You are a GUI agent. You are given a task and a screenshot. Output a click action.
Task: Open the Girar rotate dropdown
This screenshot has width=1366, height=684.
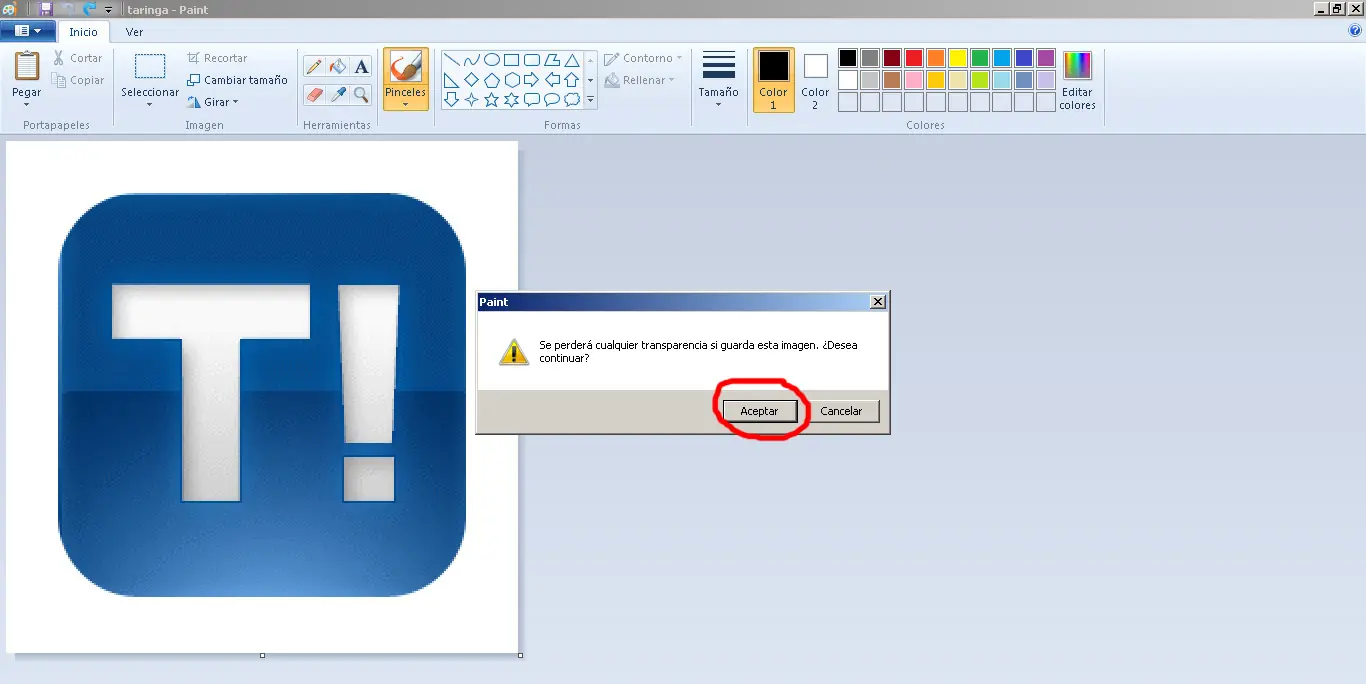click(x=213, y=102)
